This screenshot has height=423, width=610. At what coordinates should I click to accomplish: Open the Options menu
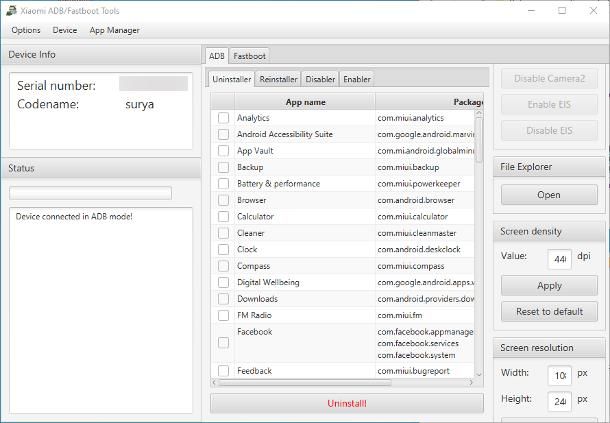(x=26, y=31)
